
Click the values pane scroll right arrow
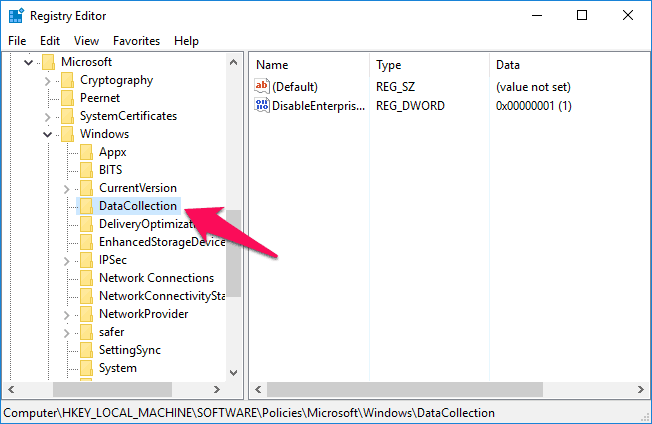click(641, 389)
